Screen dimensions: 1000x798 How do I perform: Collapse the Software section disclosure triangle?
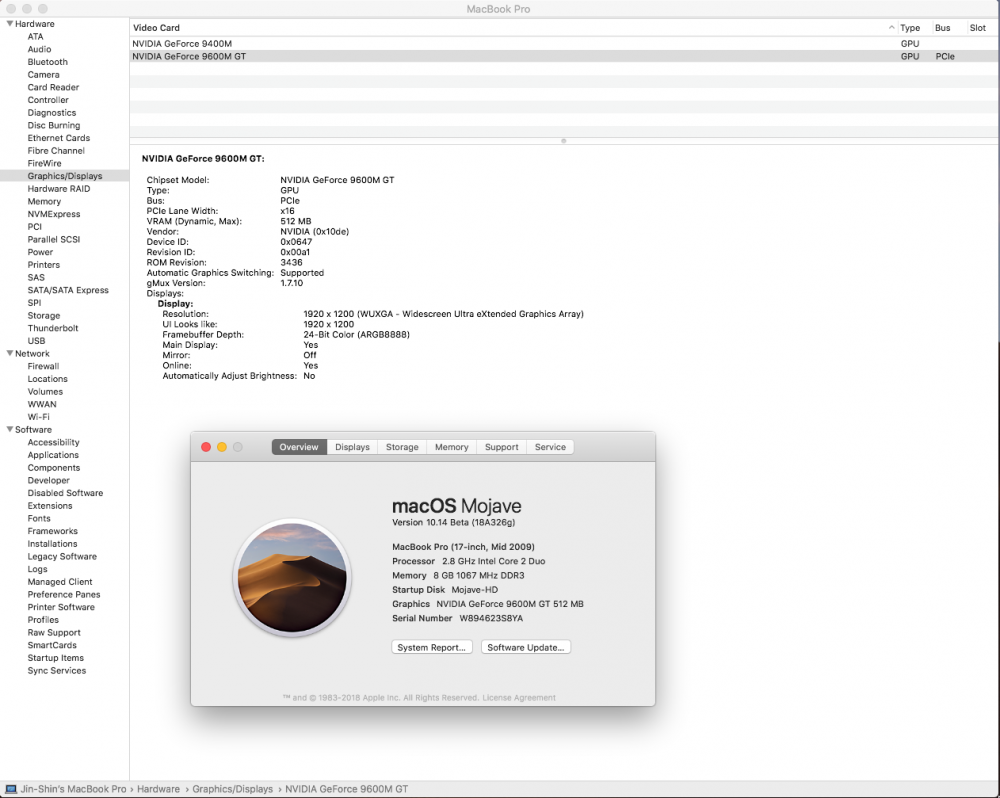[x=10, y=429]
